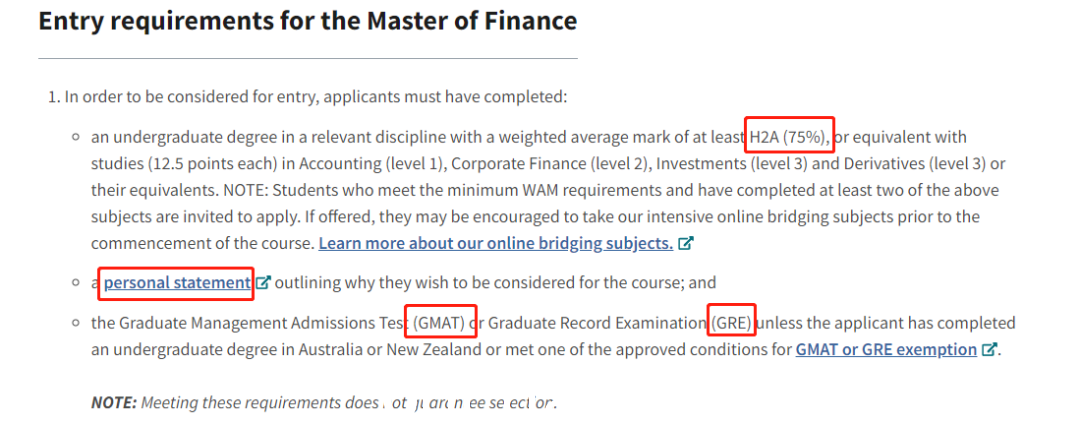Click the first bullet marker about undergraduate degree
The width and height of the screenshot is (1080, 425).
click(76, 137)
